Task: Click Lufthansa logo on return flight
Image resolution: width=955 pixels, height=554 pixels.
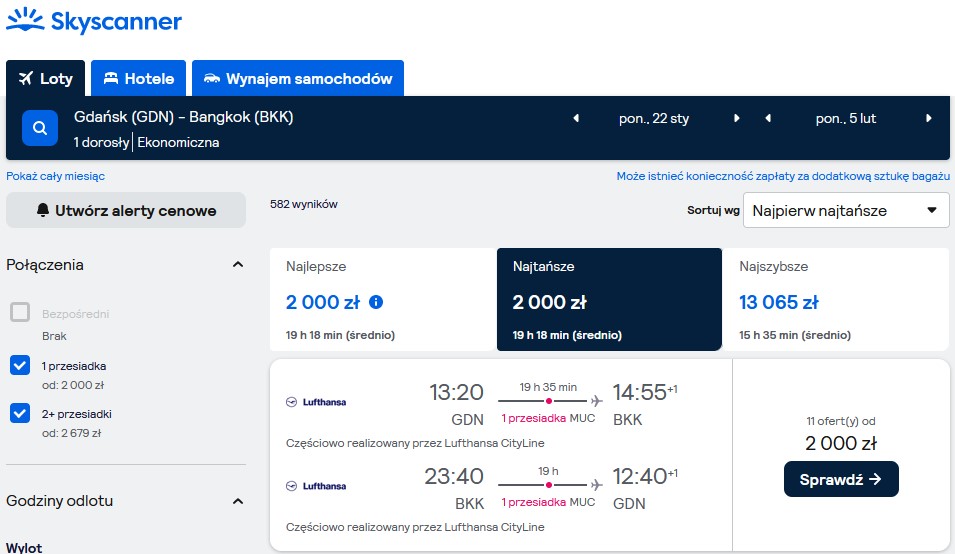Action: [316, 486]
